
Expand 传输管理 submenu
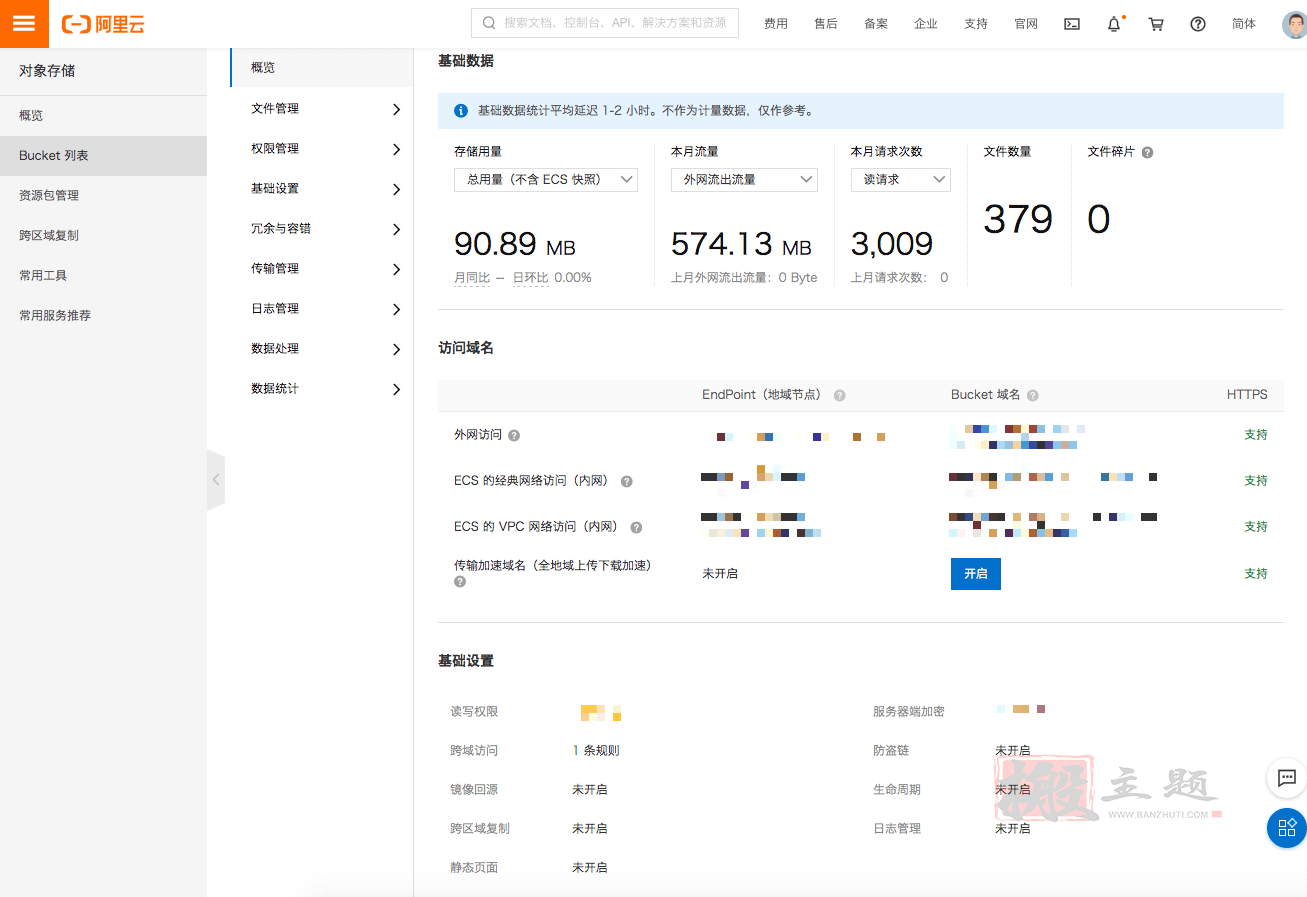[x=322, y=268]
